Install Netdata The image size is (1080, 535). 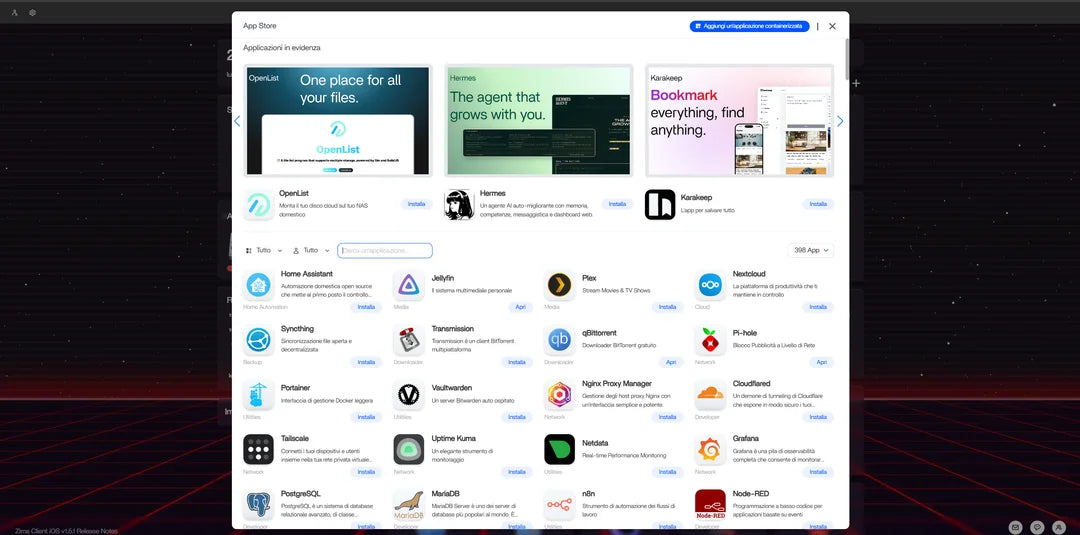[667, 472]
